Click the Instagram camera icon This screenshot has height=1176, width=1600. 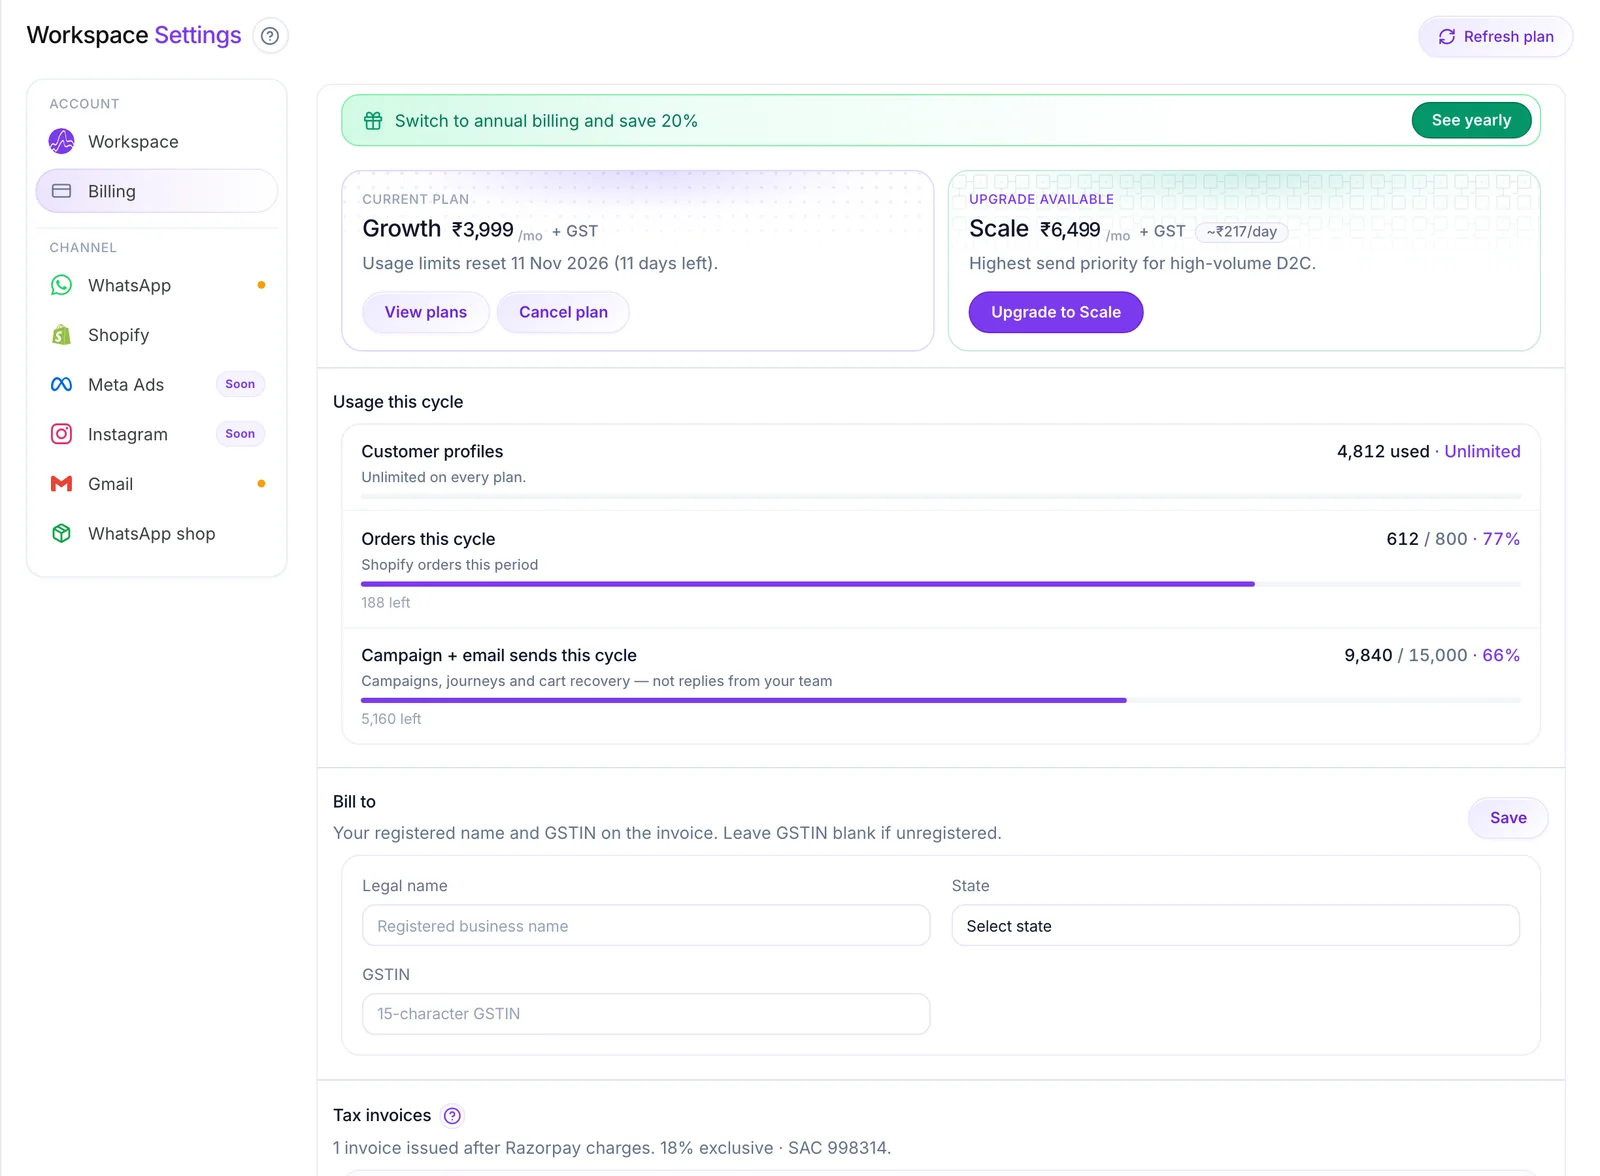click(62, 434)
